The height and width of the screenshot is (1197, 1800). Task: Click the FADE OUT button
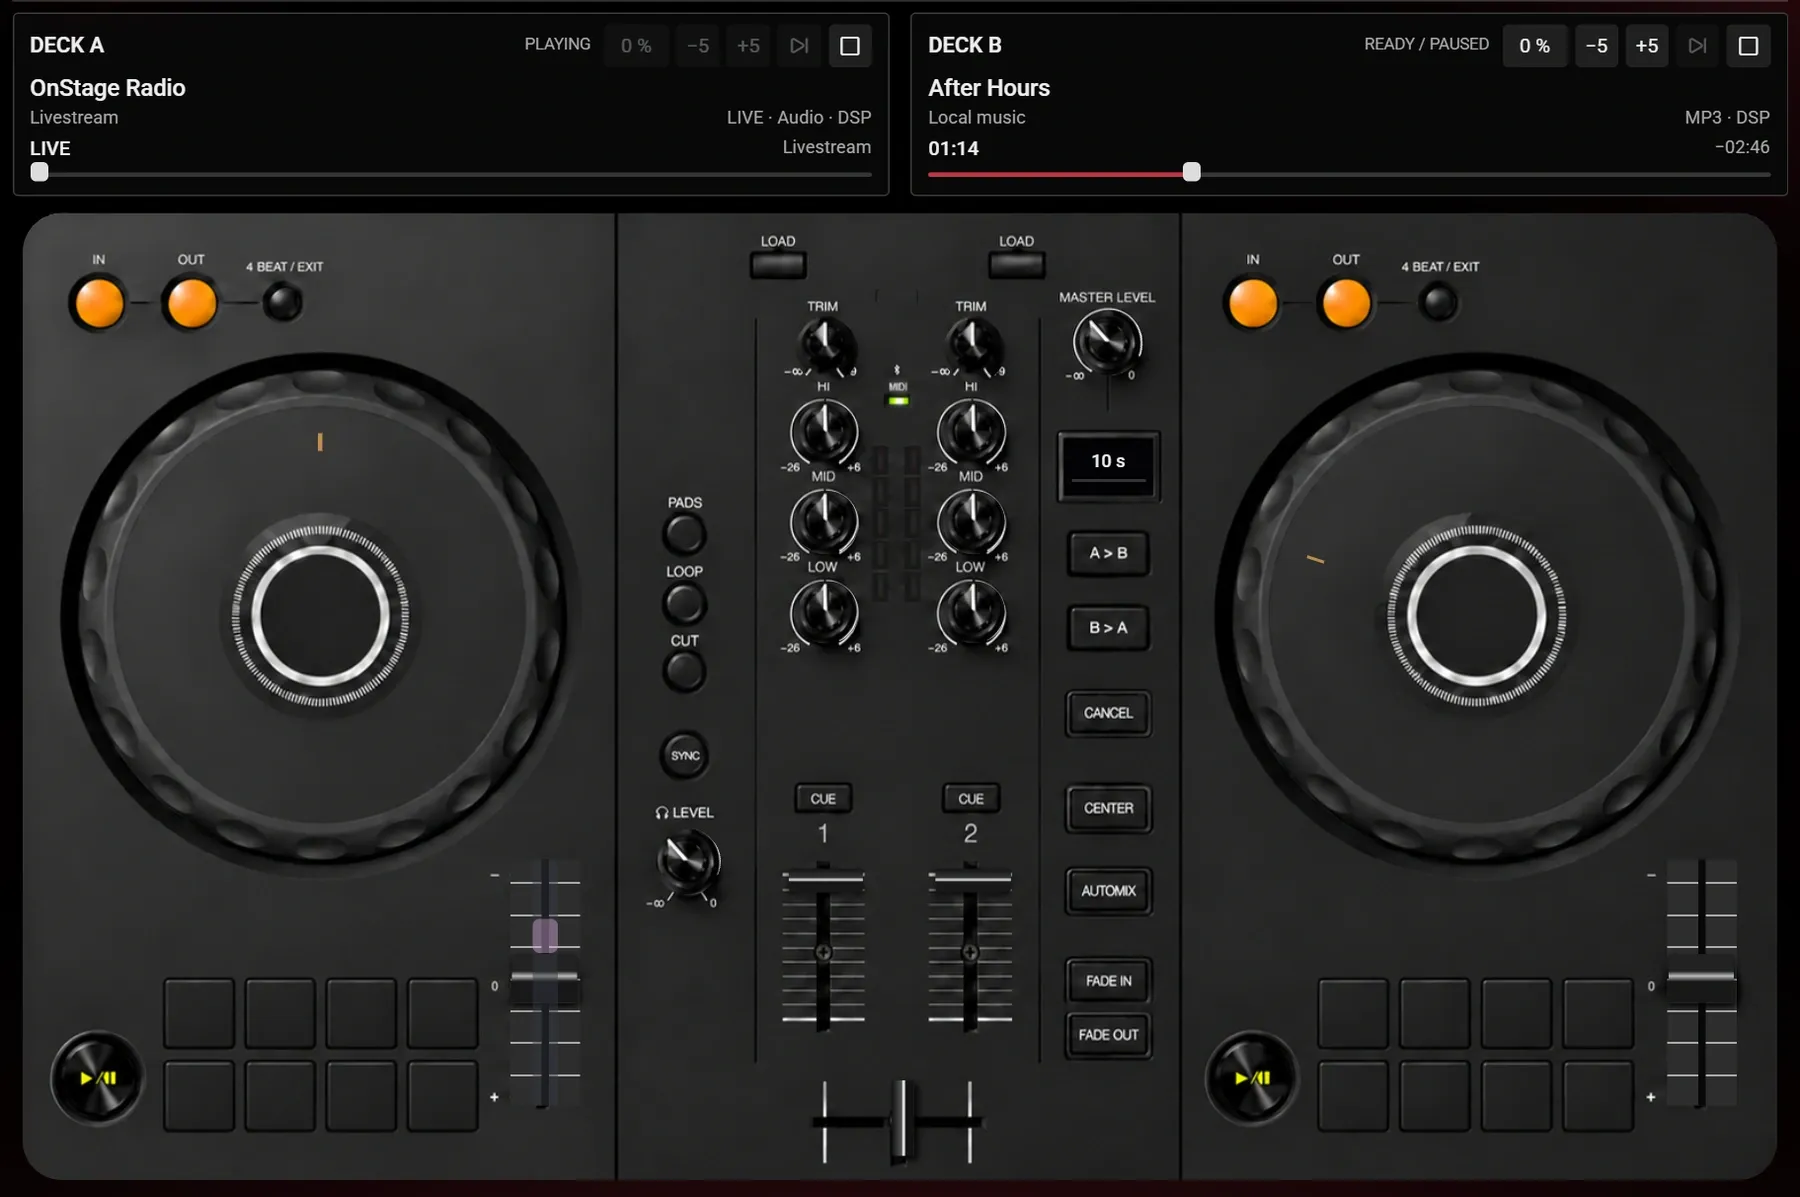1108,1035
